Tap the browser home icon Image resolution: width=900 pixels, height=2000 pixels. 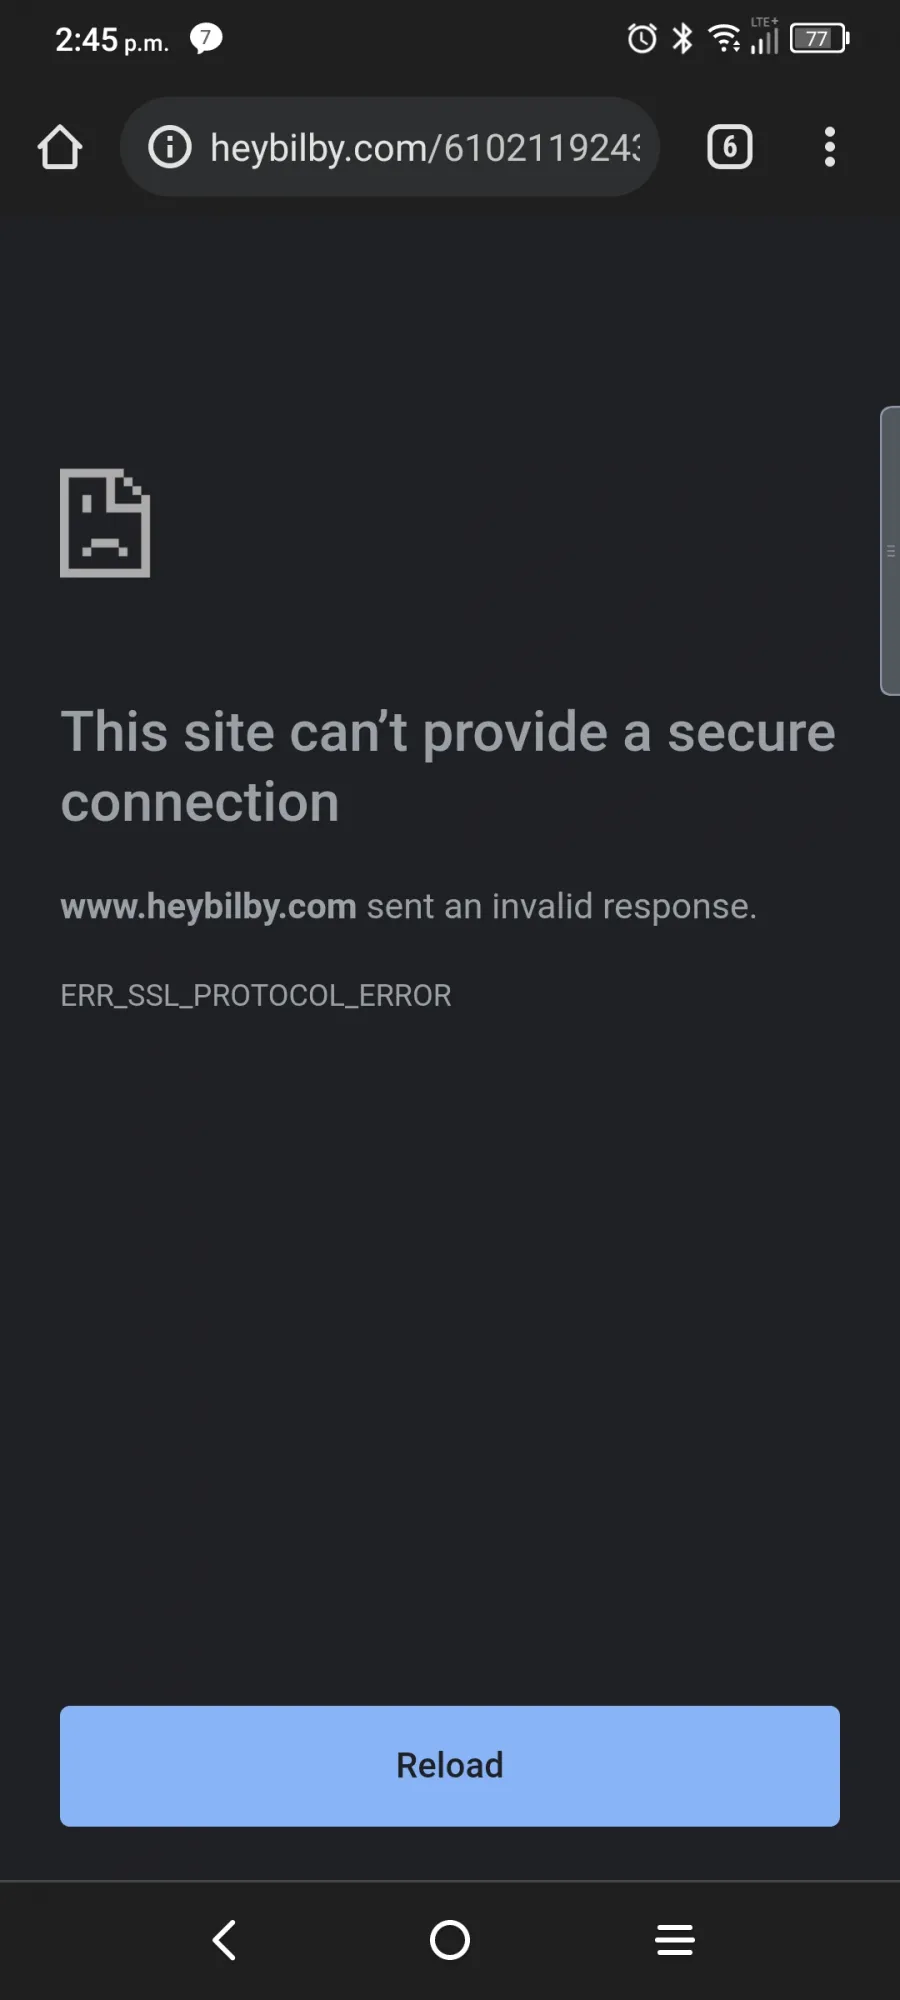[60, 147]
